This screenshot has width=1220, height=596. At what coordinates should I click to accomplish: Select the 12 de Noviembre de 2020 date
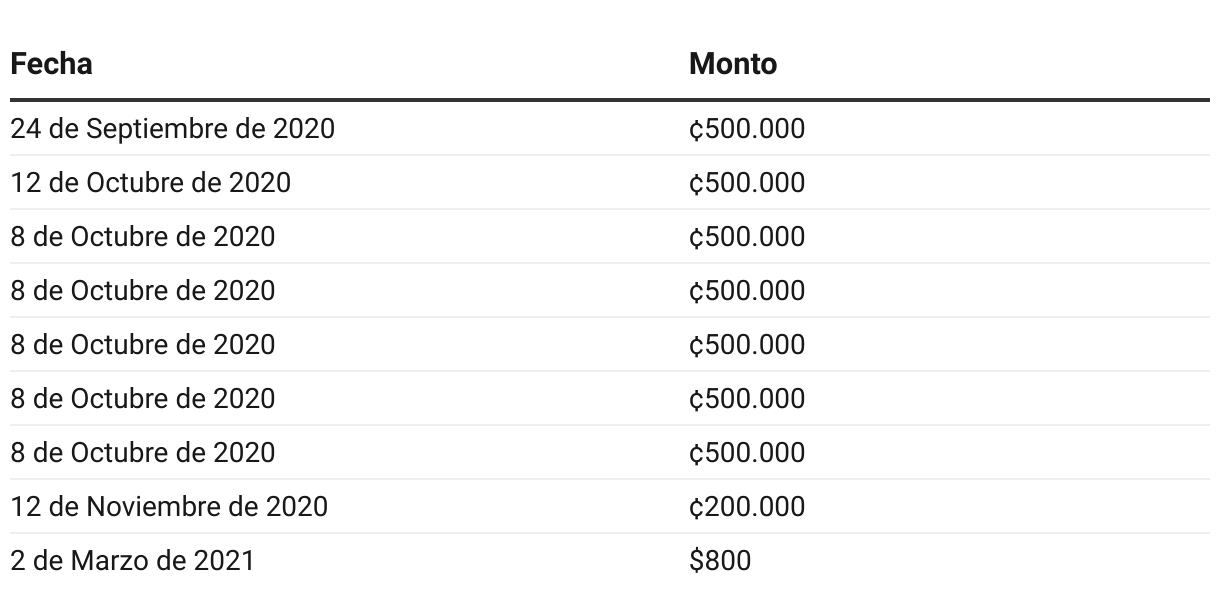click(x=169, y=507)
